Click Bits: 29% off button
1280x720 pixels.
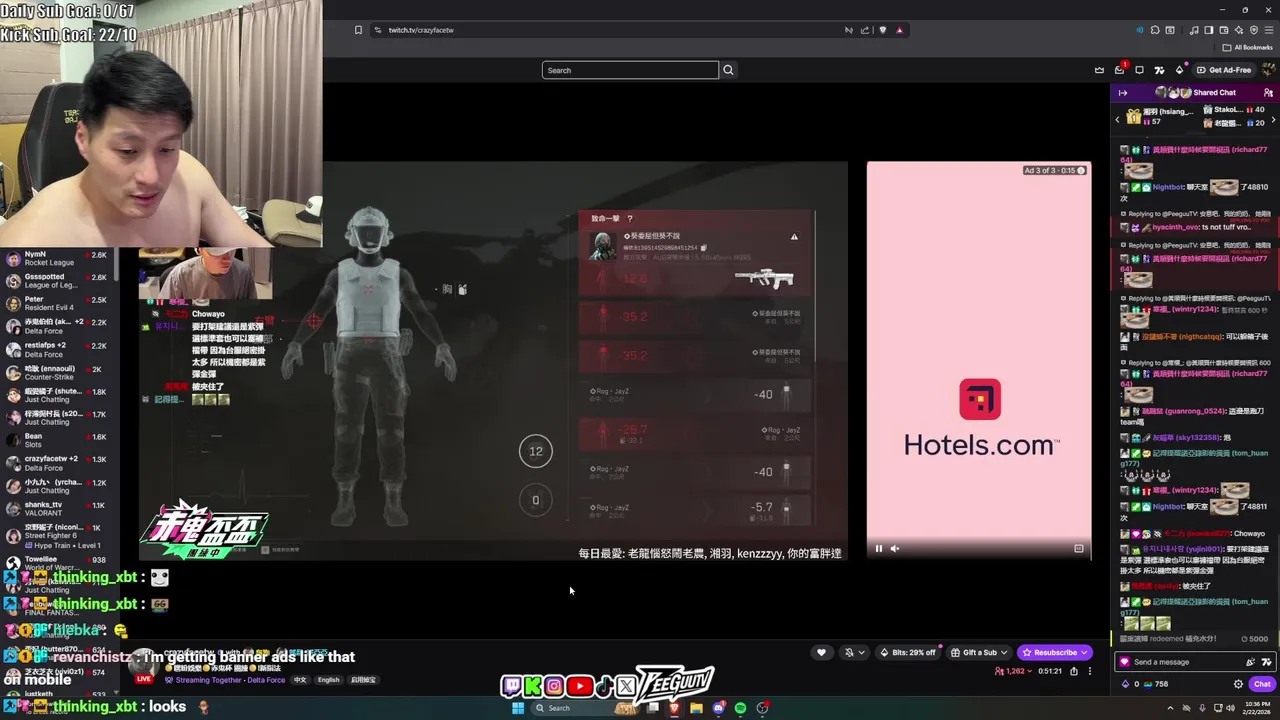pos(907,653)
